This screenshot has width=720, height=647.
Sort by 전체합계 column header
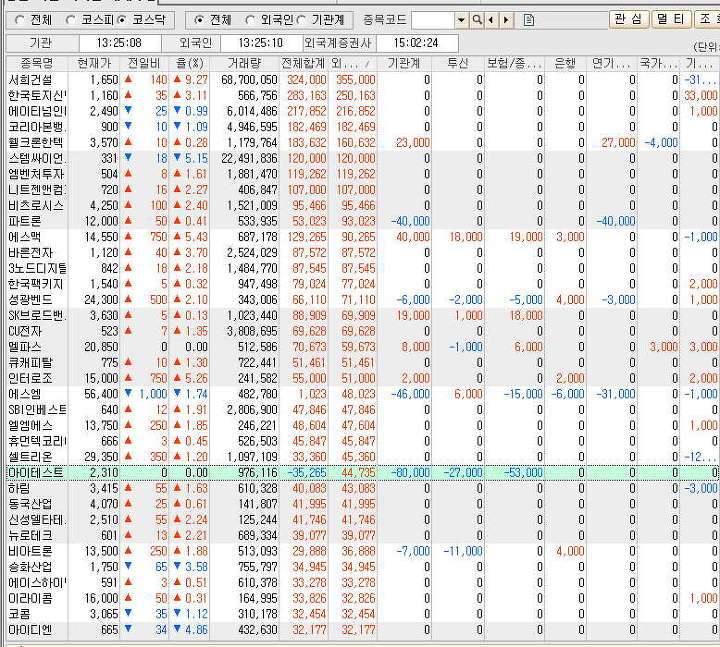303,63
